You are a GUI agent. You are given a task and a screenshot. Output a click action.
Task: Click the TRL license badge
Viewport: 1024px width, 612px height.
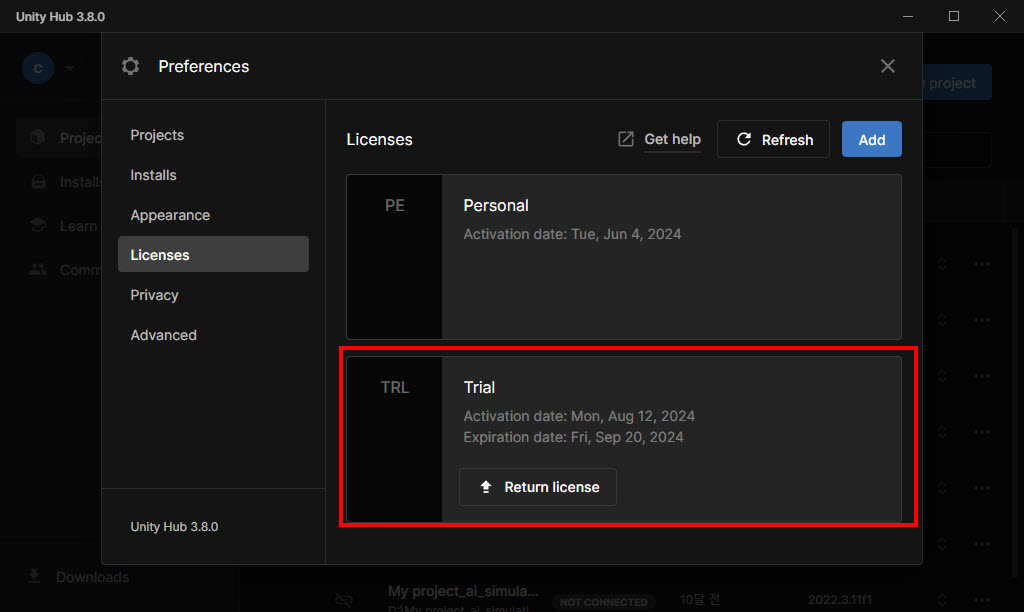point(394,387)
